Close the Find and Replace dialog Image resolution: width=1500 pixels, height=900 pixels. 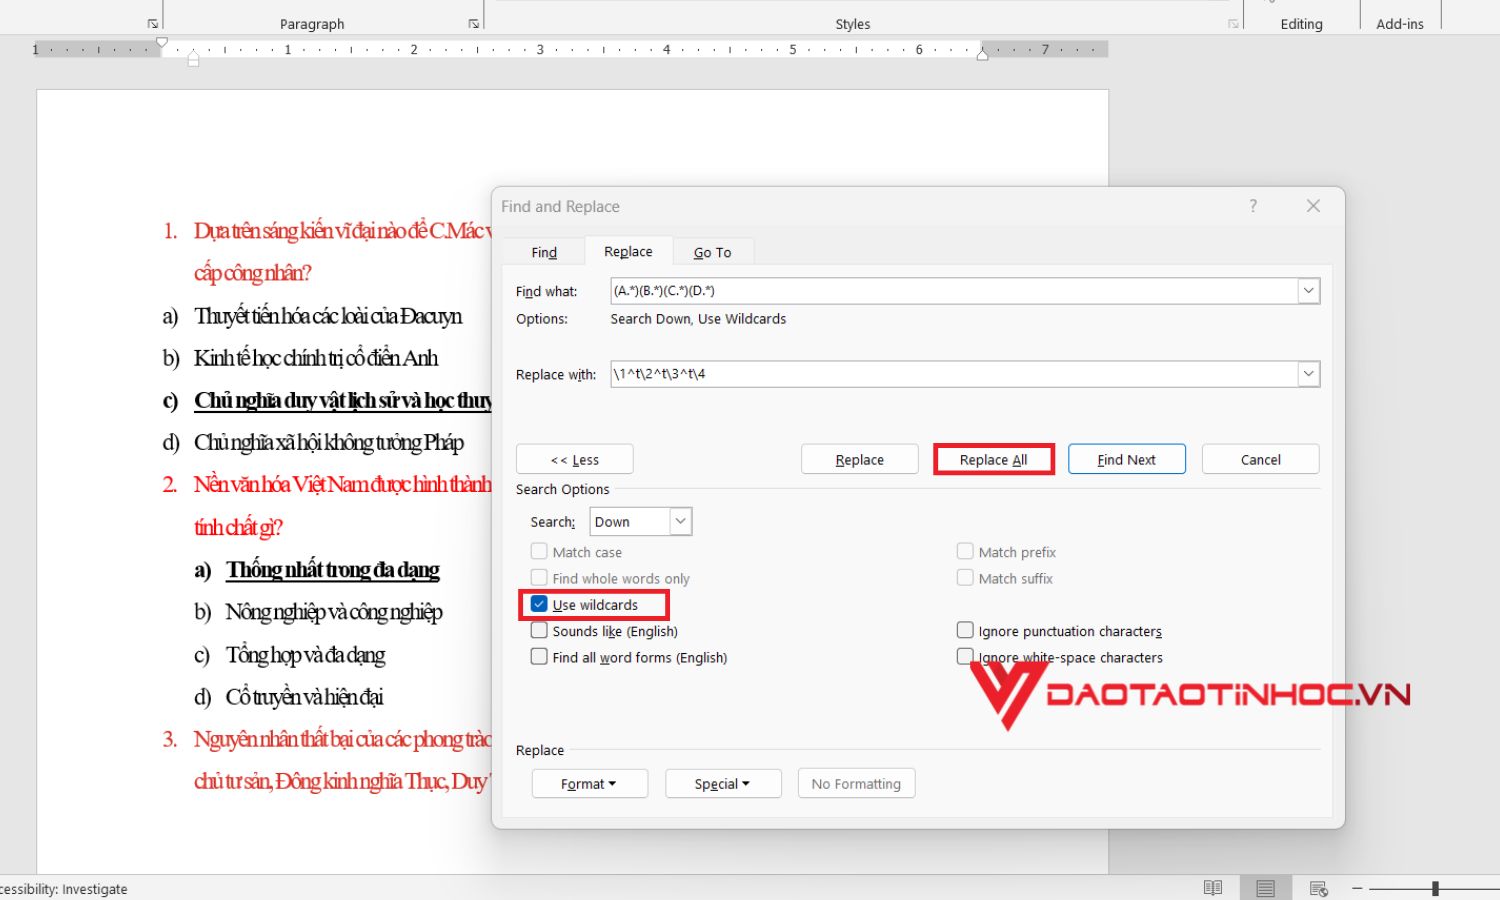(x=1314, y=206)
